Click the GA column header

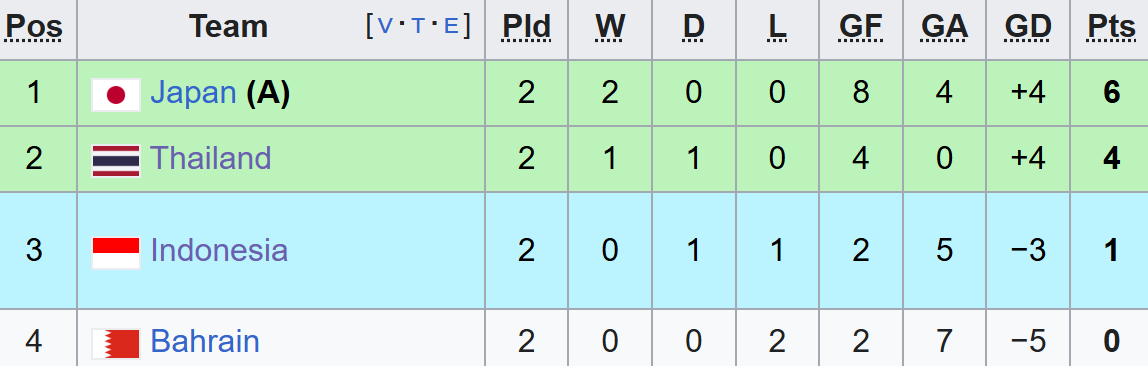point(944,28)
